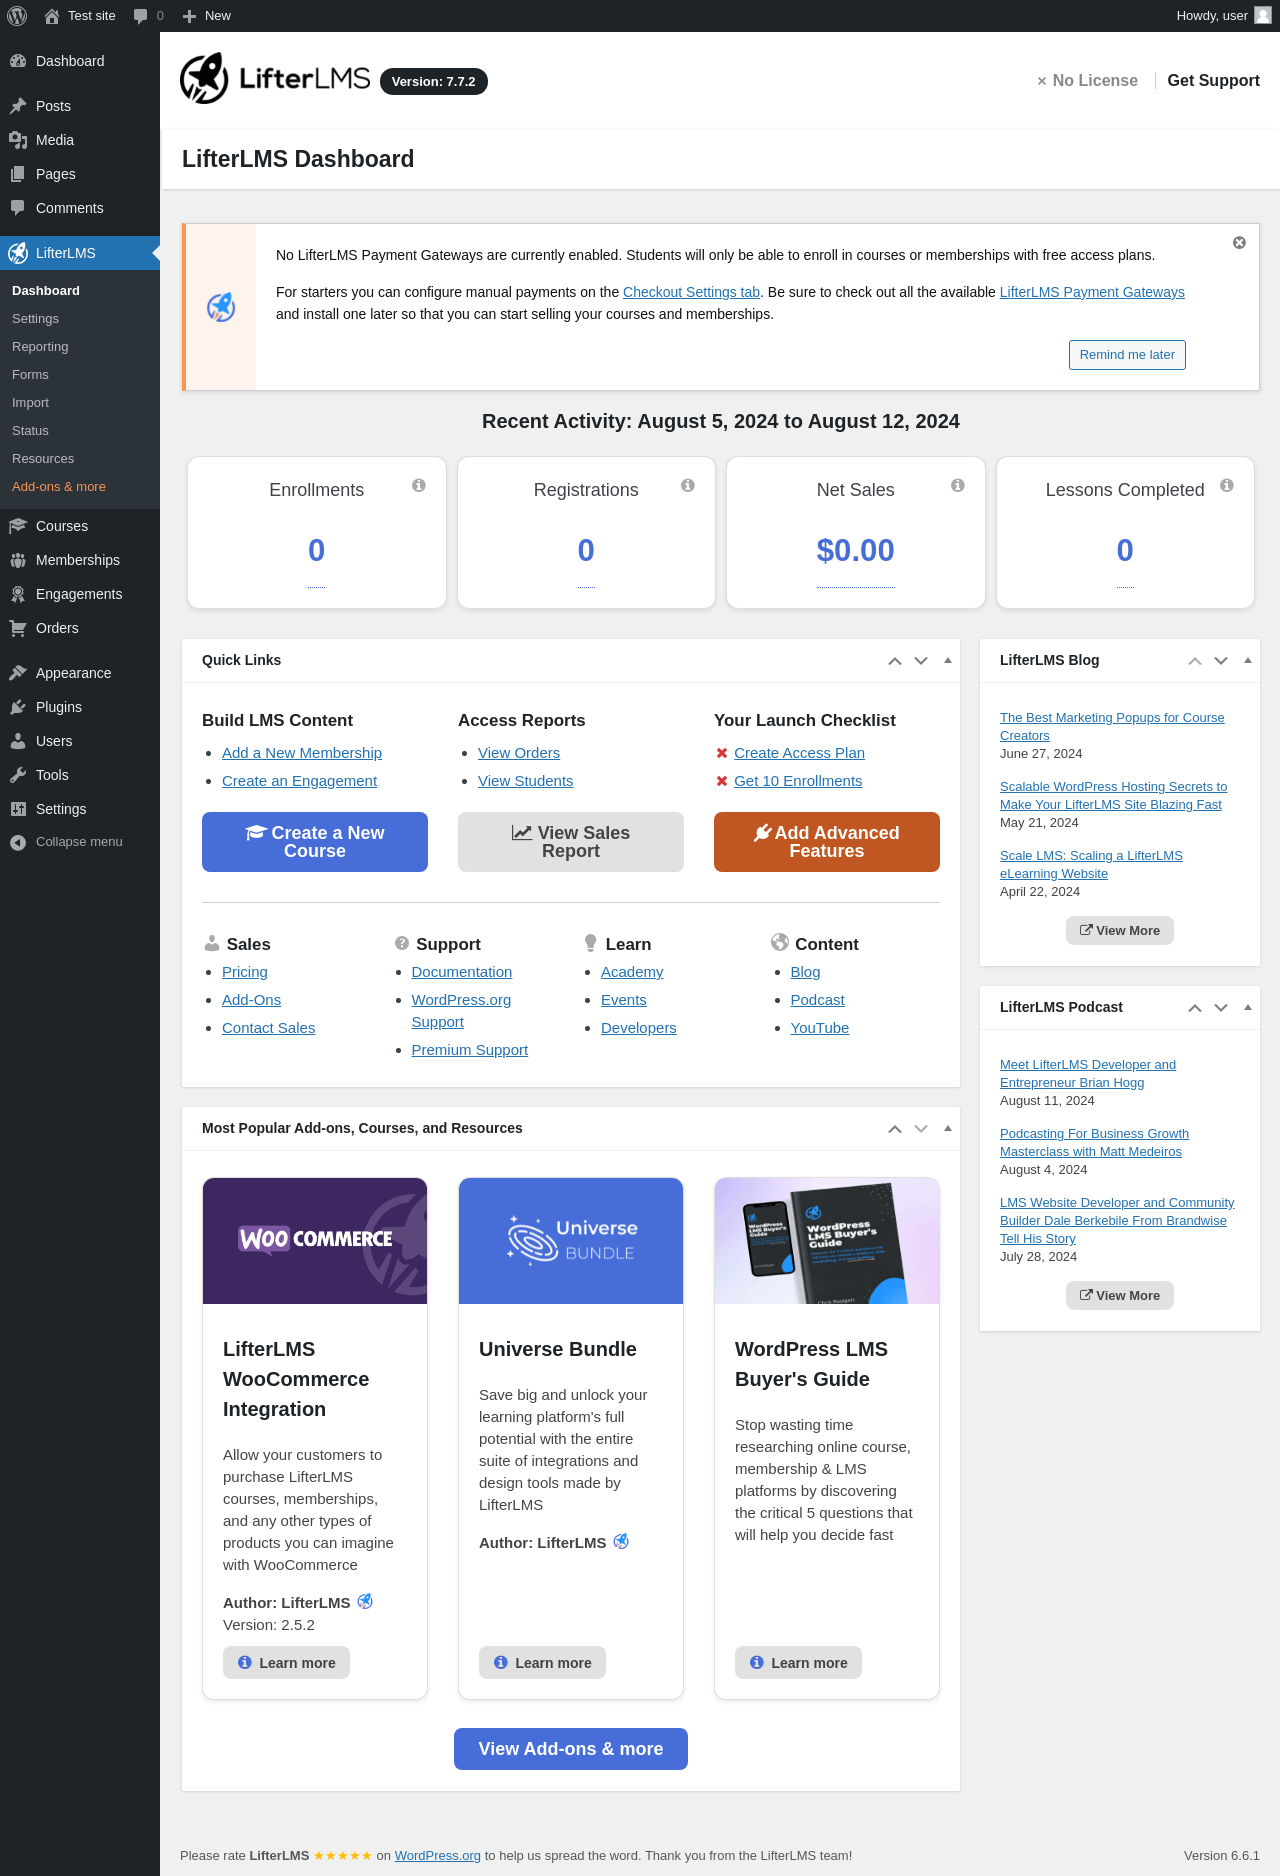Open Orders in the sidebar
The image size is (1280, 1876).
(x=80, y=628)
